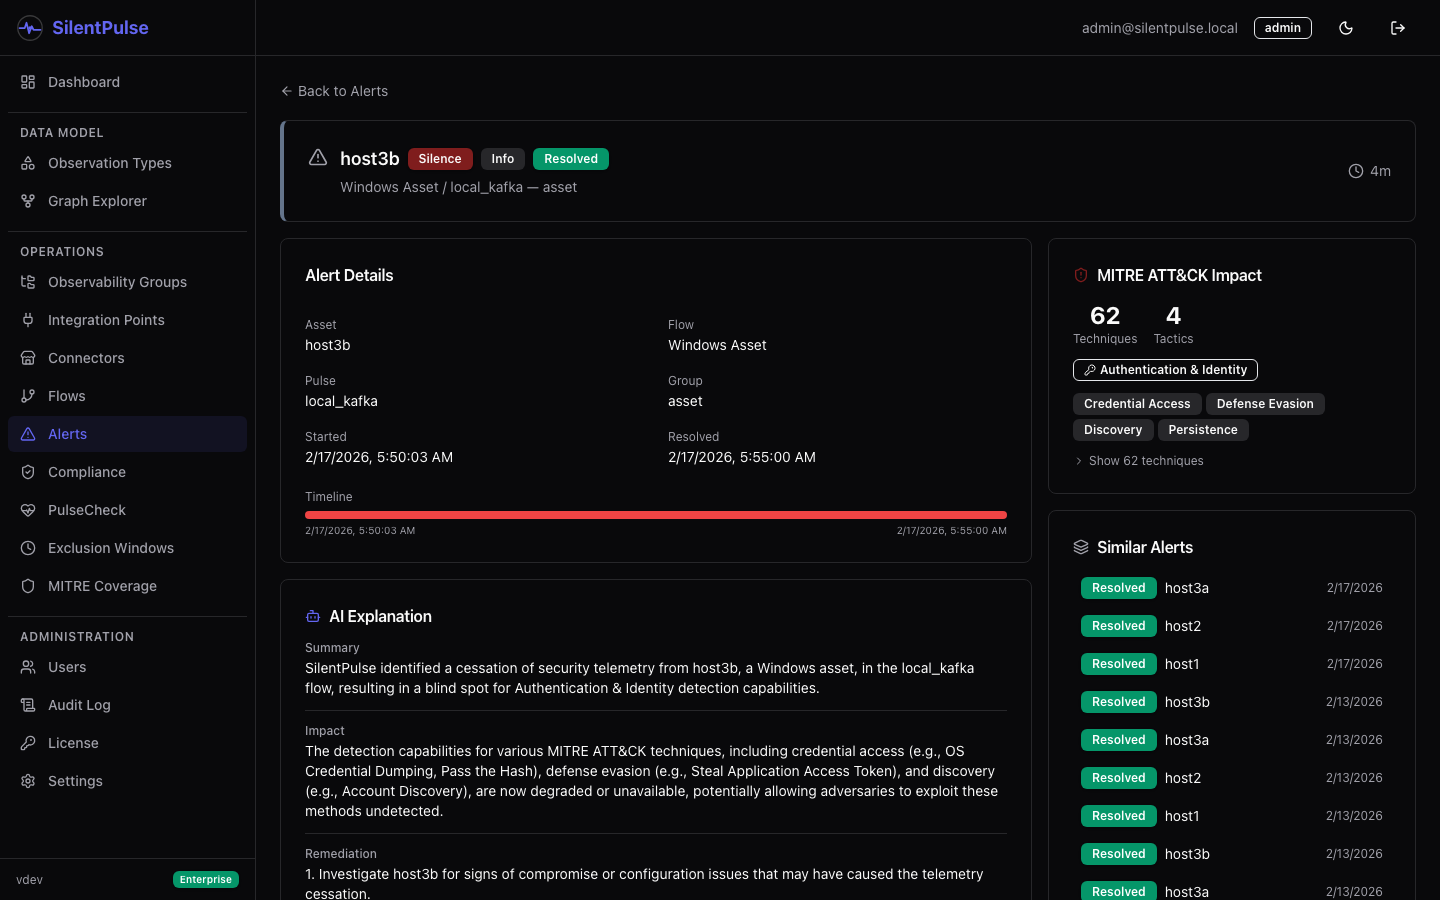
Task: Open similar alert host3a dated 2/17/2026
Action: pyautogui.click(x=1232, y=588)
